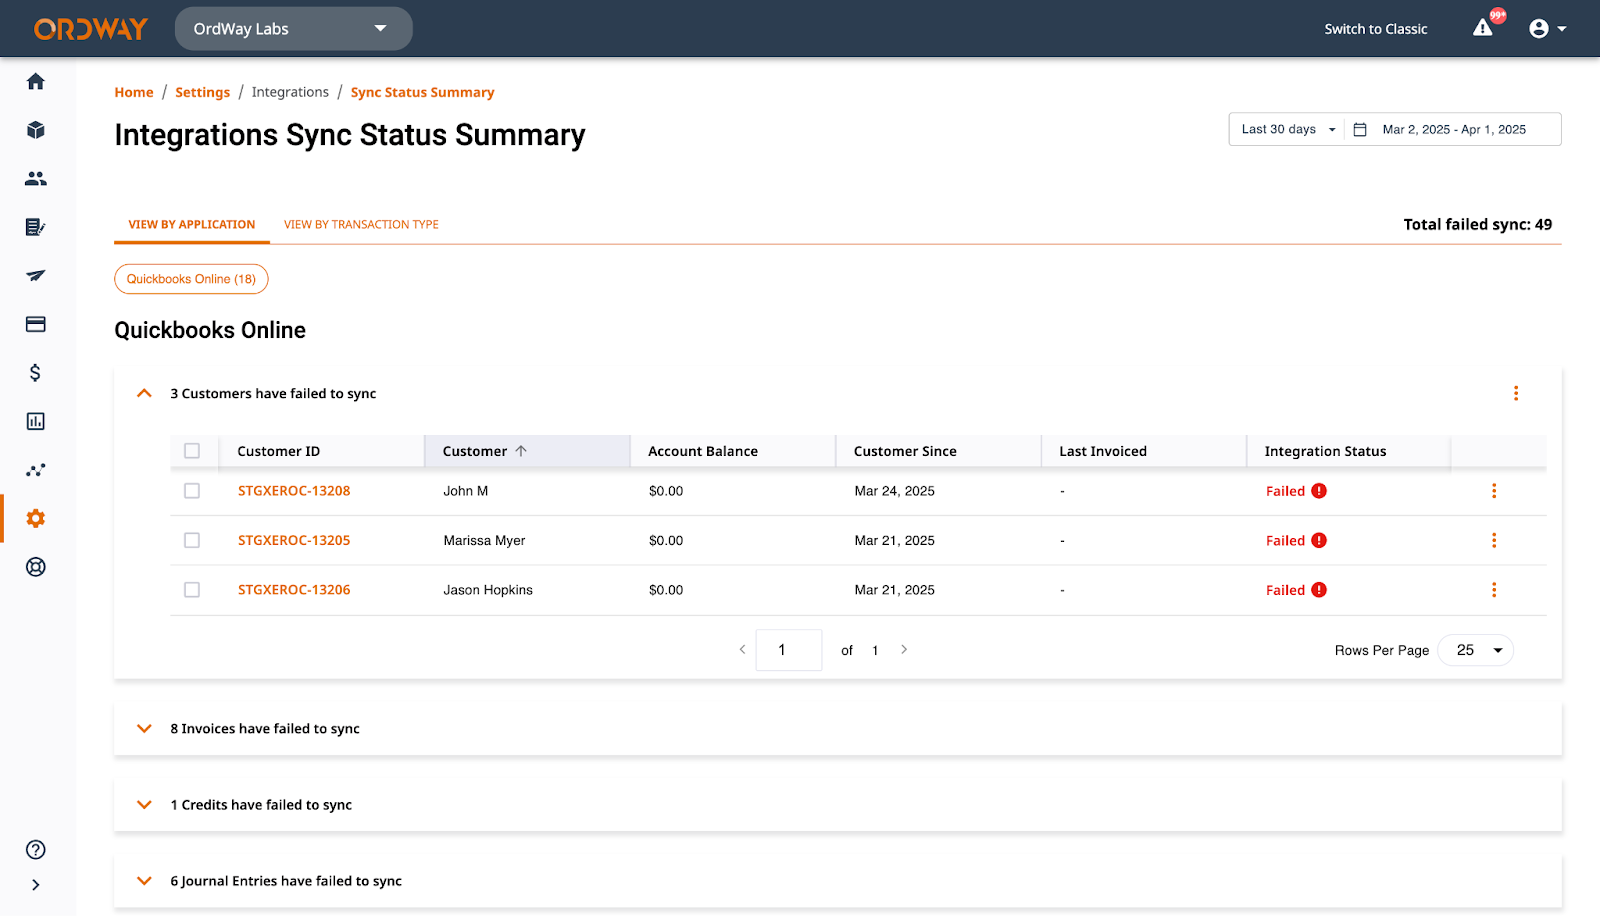Switch to View by Transaction Type tab
This screenshot has width=1600, height=916.
(x=361, y=224)
